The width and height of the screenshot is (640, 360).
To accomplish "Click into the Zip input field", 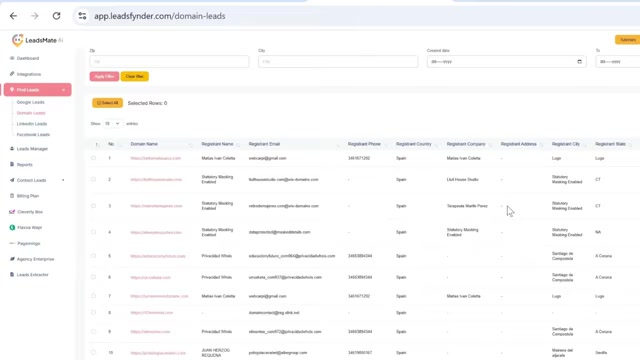I will [x=169, y=62].
